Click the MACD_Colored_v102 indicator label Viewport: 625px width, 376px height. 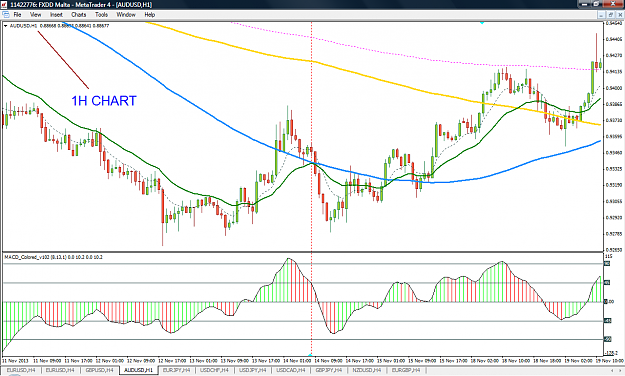[x=53, y=257]
